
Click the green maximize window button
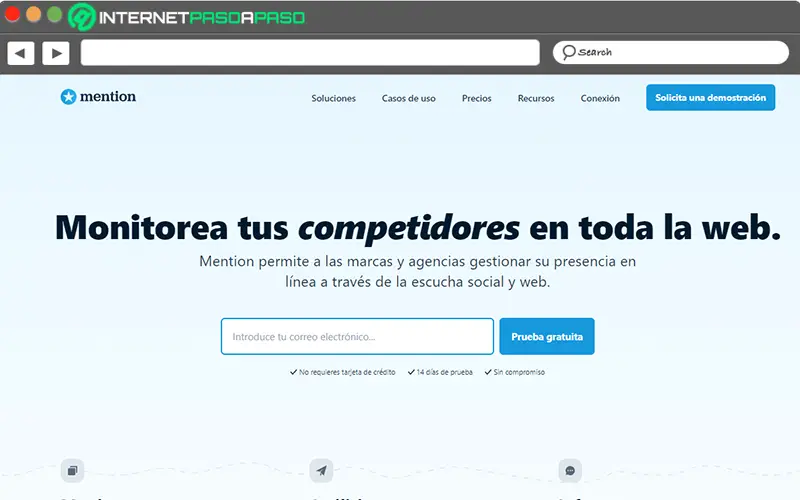coord(55,14)
